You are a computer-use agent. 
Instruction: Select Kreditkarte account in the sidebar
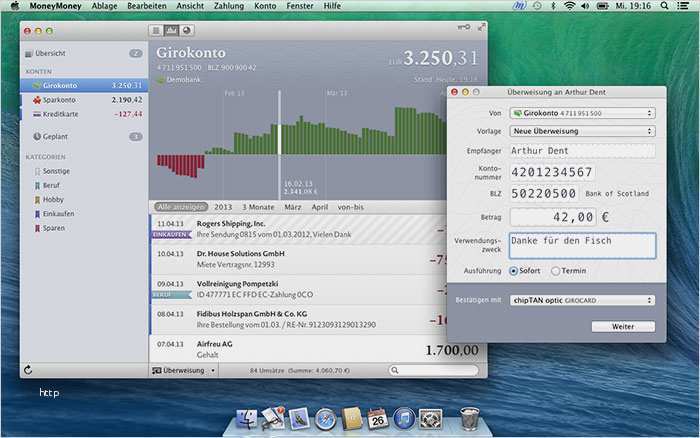(84, 114)
